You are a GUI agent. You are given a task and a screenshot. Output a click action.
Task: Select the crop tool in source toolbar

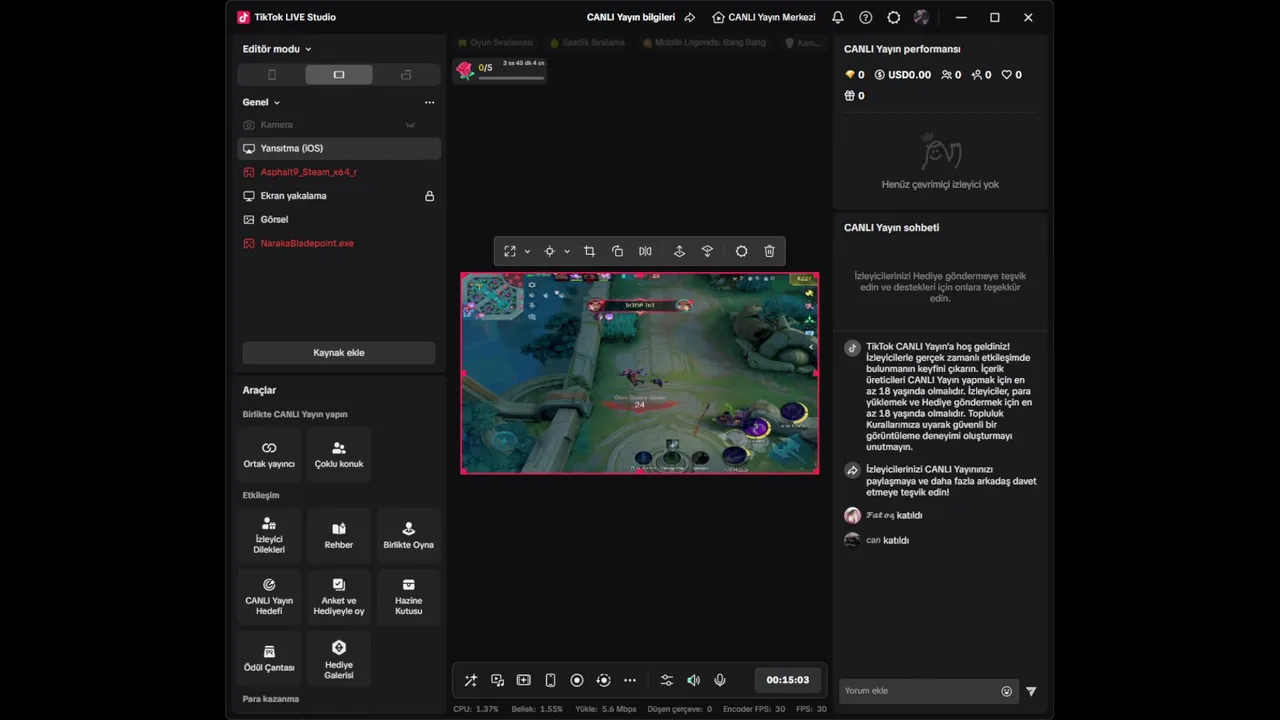[x=589, y=251]
